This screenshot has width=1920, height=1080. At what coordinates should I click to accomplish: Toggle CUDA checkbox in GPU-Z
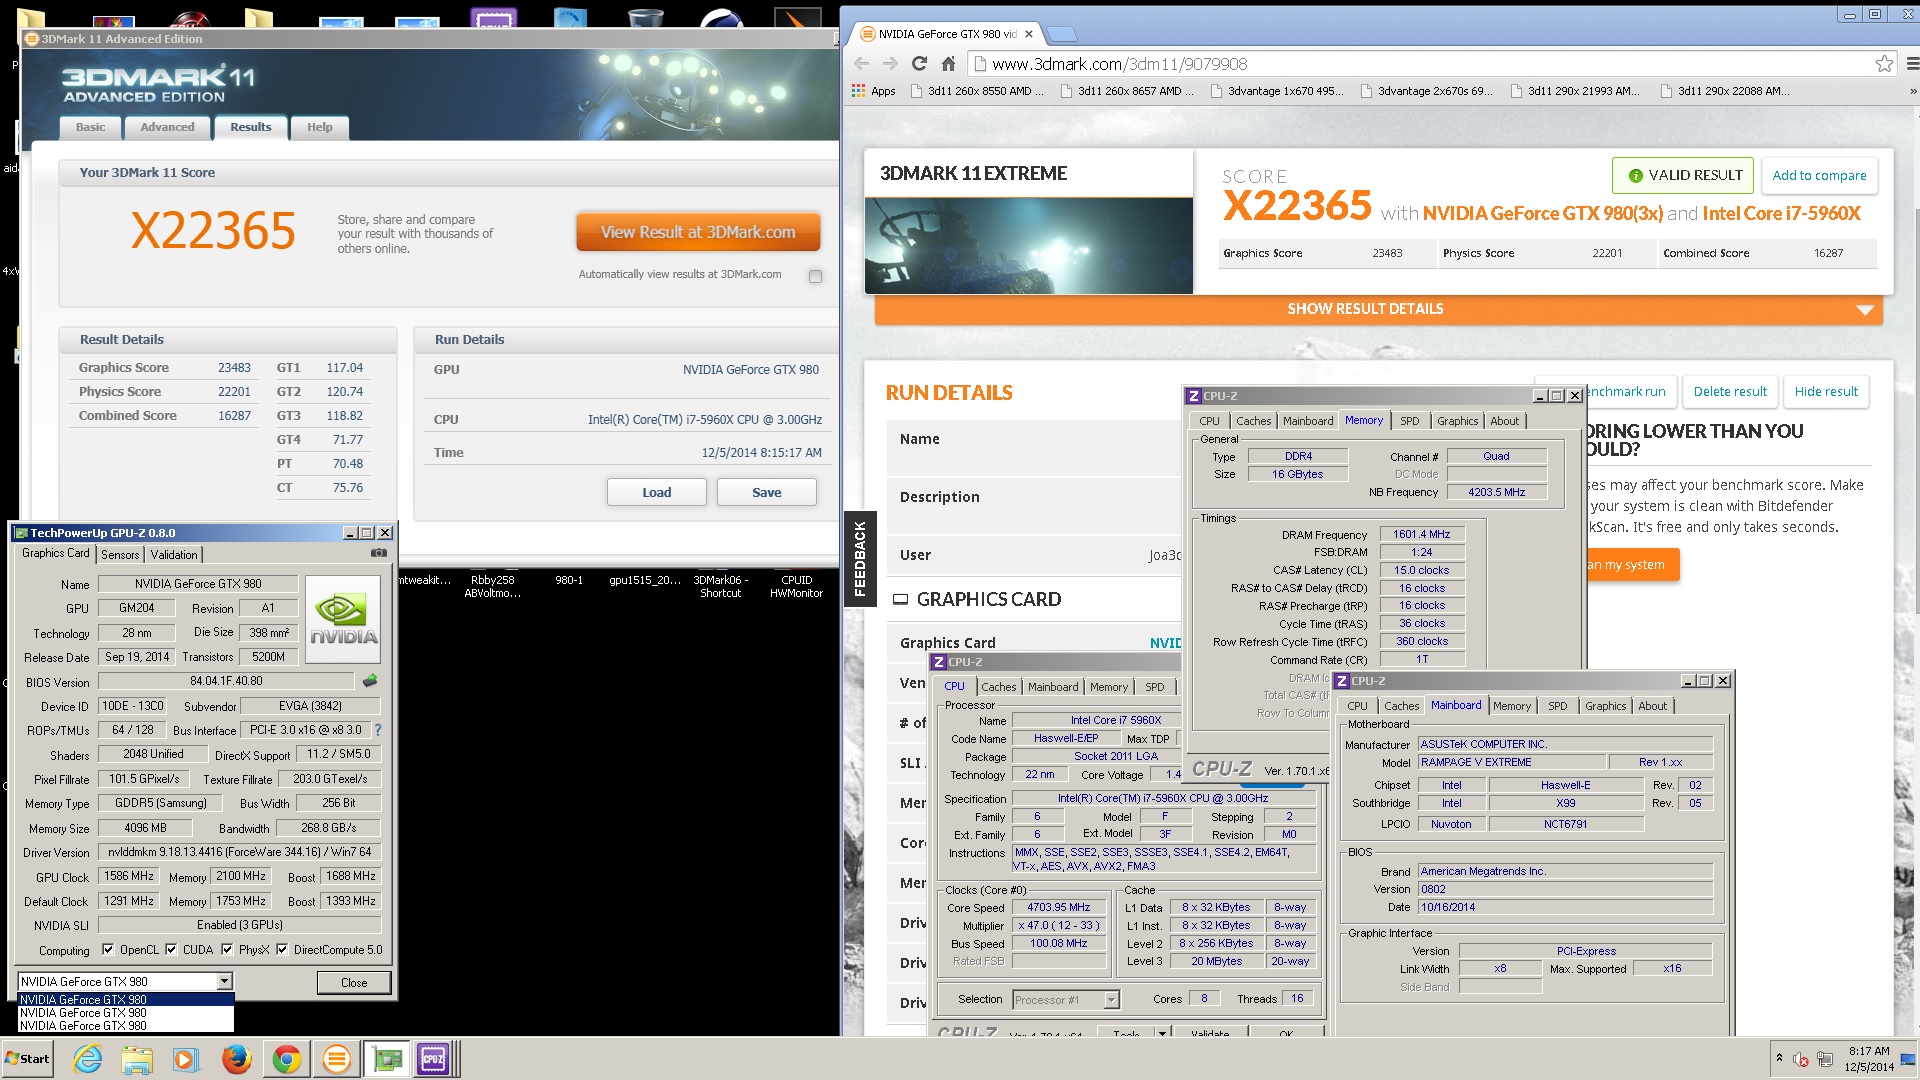171,950
